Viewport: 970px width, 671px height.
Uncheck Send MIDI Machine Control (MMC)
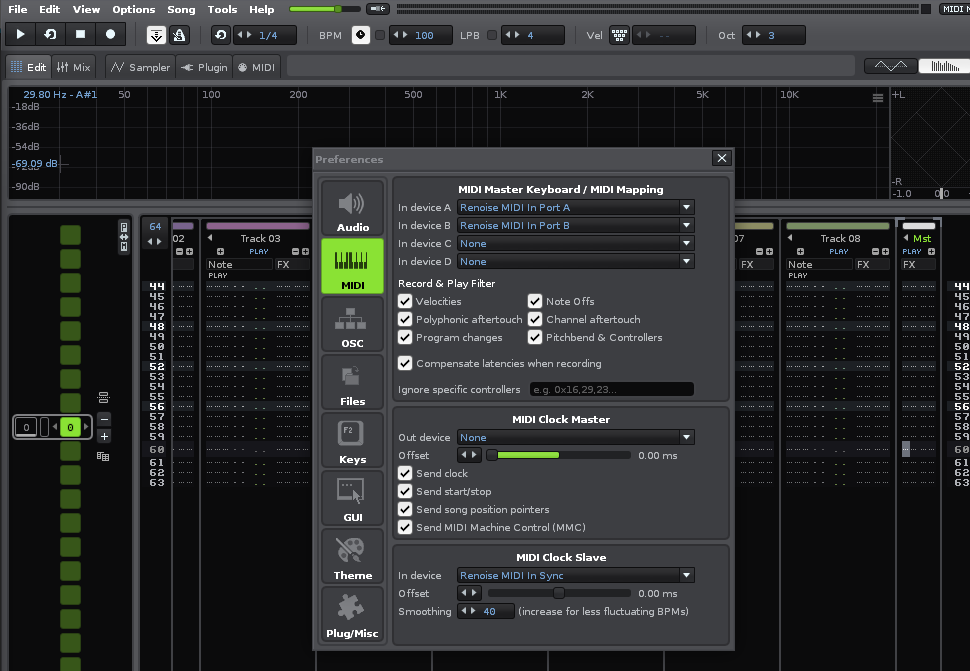coord(405,528)
